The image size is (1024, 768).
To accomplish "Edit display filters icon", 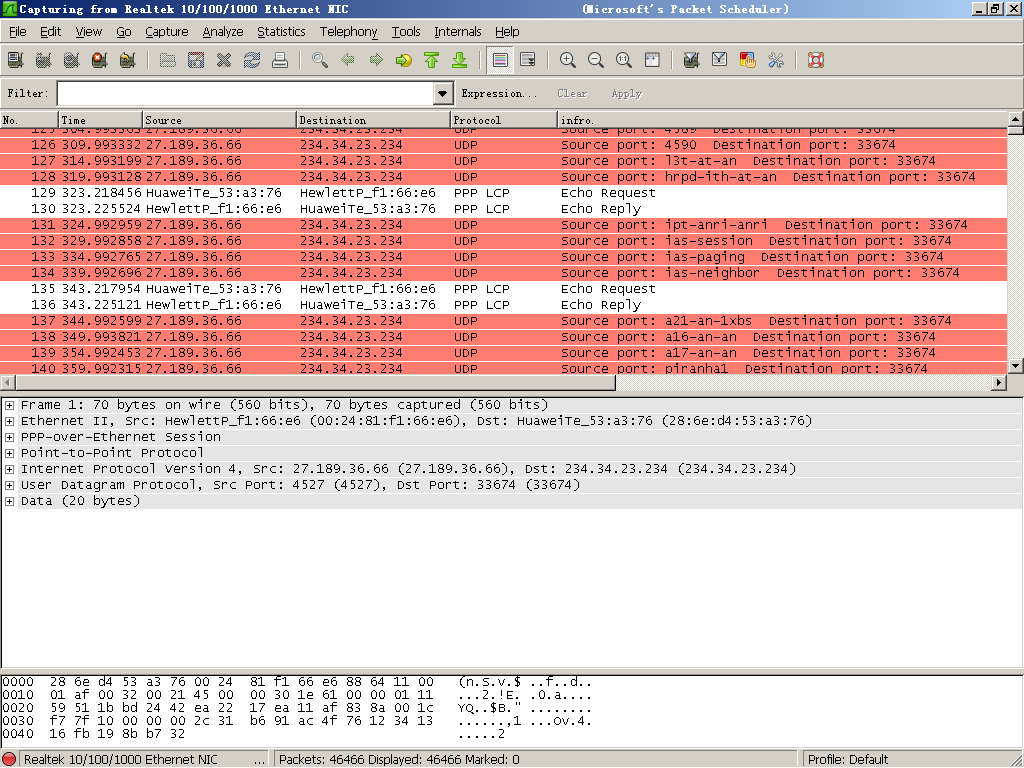I will (x=720, y=60).
